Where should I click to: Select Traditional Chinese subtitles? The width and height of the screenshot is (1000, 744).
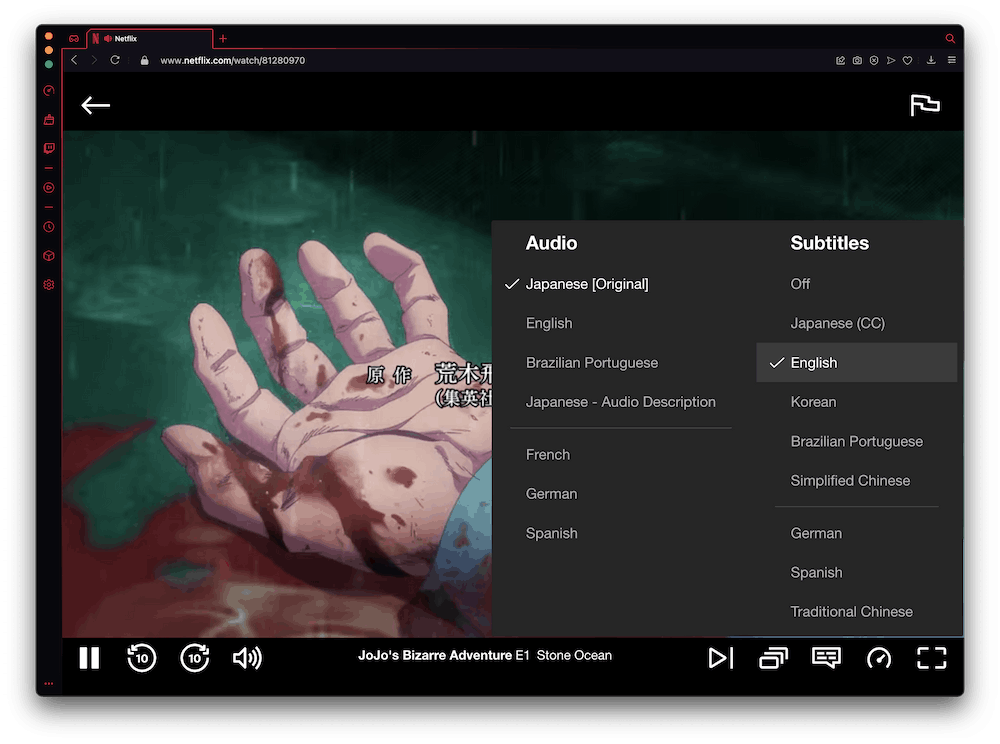[x=851, y=612]
